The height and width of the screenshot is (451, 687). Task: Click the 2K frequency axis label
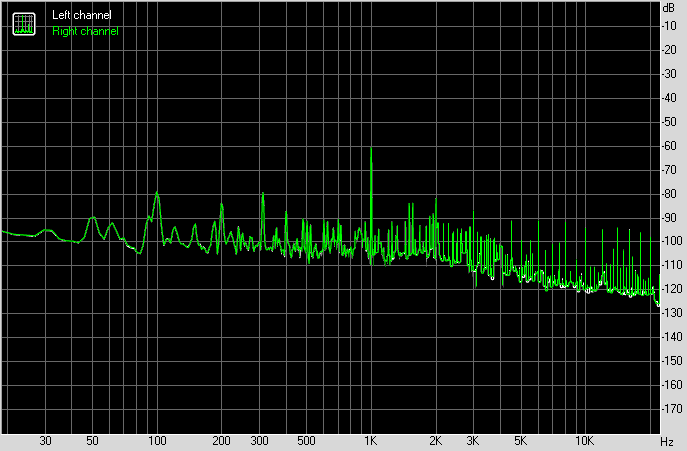(435, 440)
